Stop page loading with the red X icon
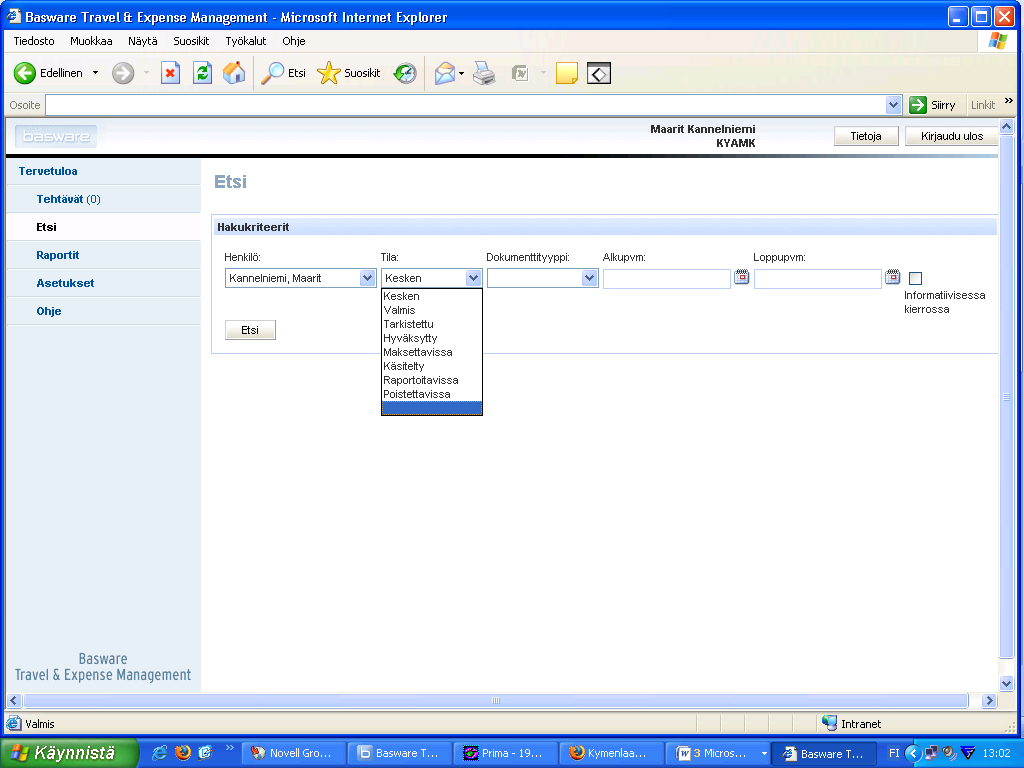 [x=170, y=73]
